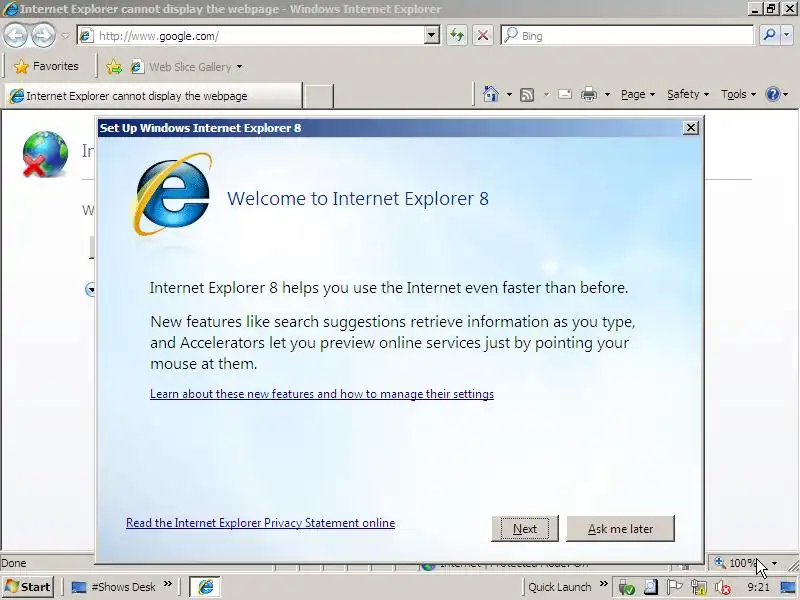Open the Safety menu
This screenshot has width=800, height=600.
click(688, 94)
